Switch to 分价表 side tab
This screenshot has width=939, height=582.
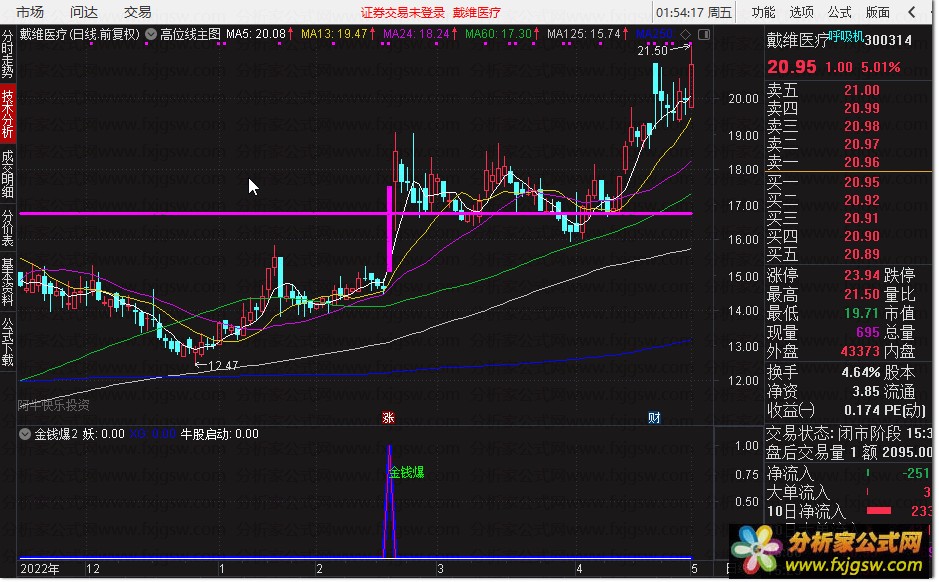point(7,228)
